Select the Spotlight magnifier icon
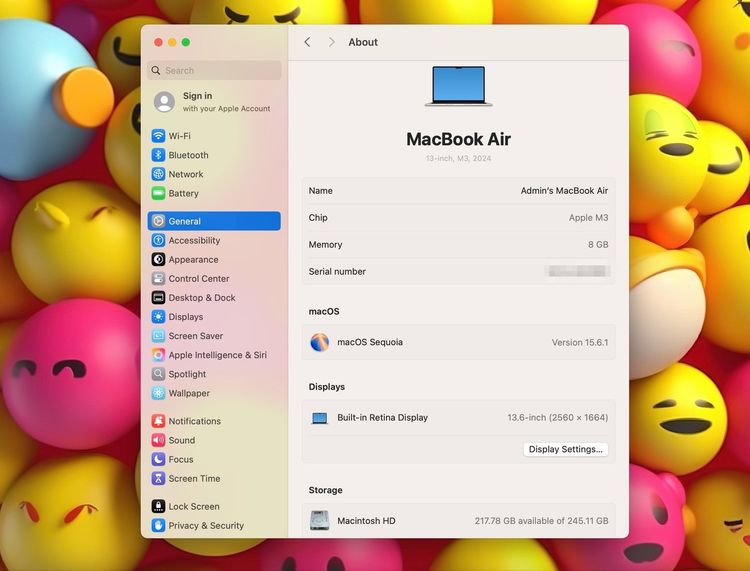Screen dimensions: 750x571 (x=158, y=374)
